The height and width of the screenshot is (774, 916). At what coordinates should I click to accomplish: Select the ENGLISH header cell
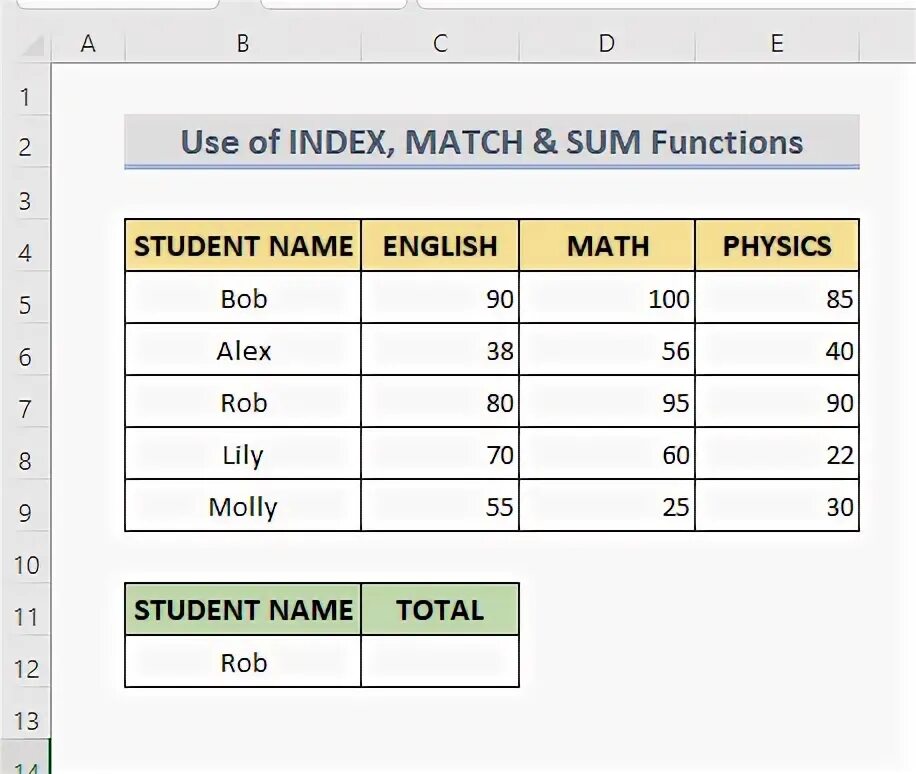point(440,246)
